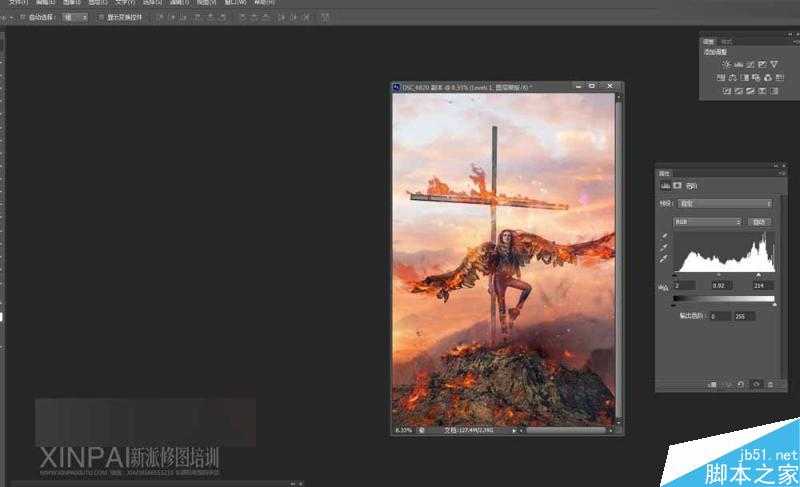Screen dimensions: 800x487
Task: Switch to the Masks icon in Properties
Action: point(677,186)
